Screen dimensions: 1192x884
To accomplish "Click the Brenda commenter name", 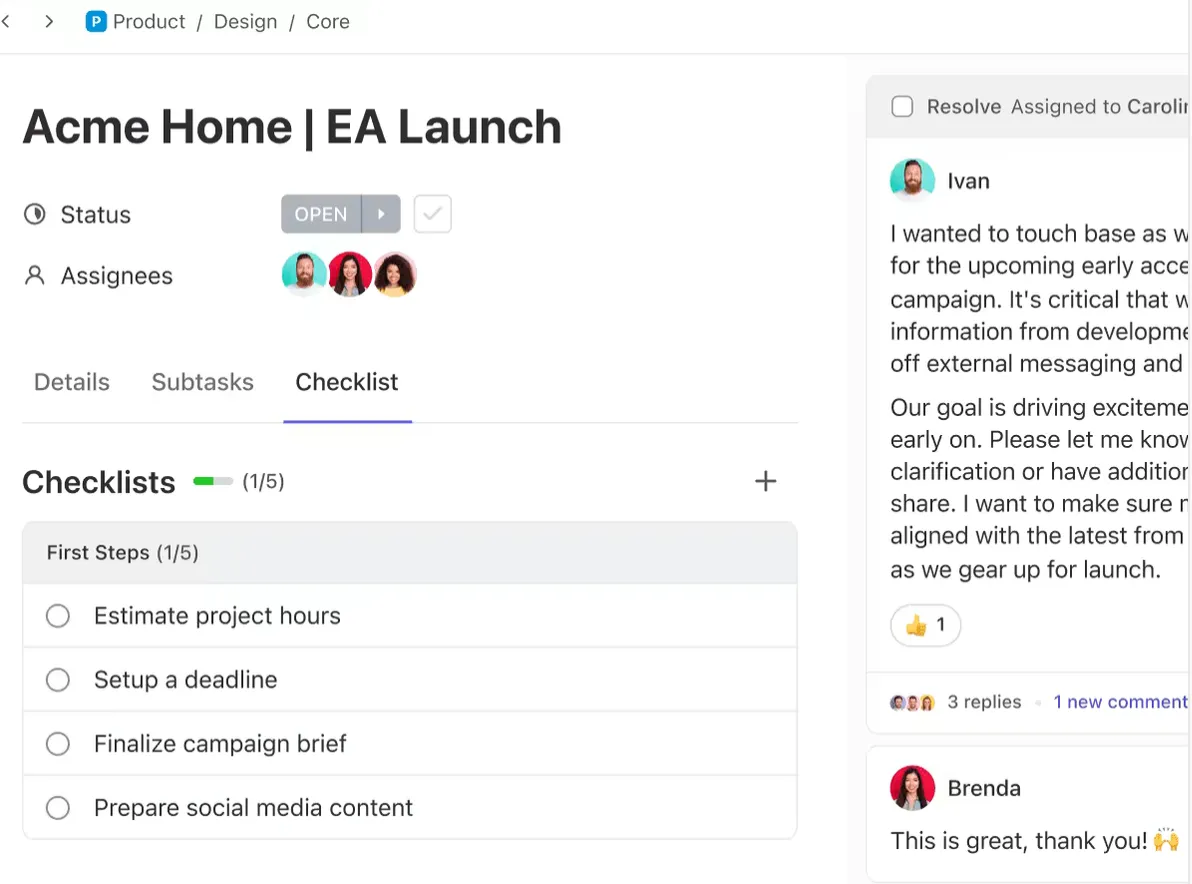I will (x=984, y=788).
